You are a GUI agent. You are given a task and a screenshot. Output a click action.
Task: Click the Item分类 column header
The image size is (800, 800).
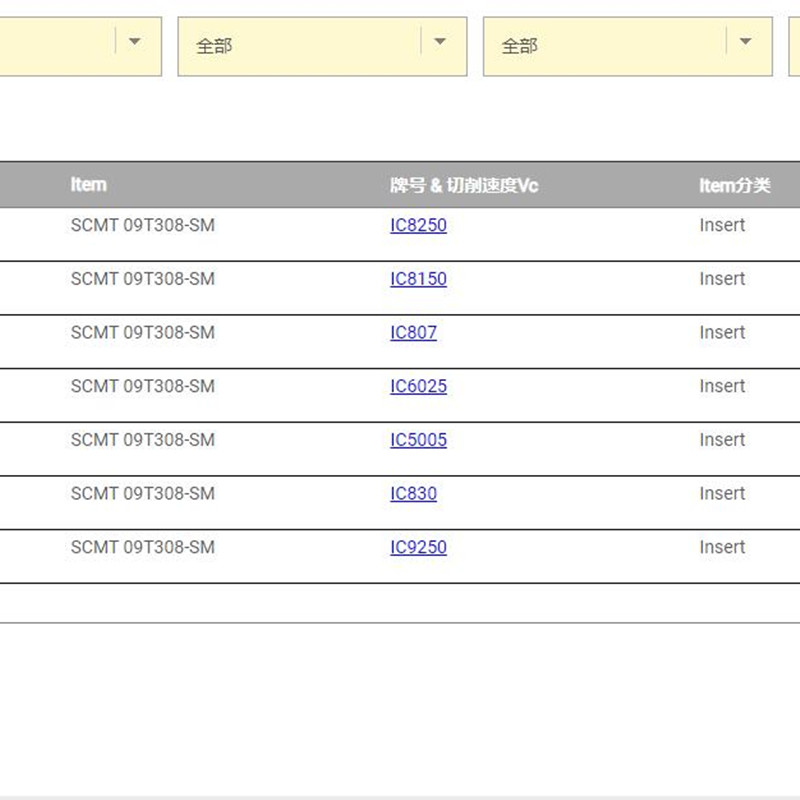(734, 185)
